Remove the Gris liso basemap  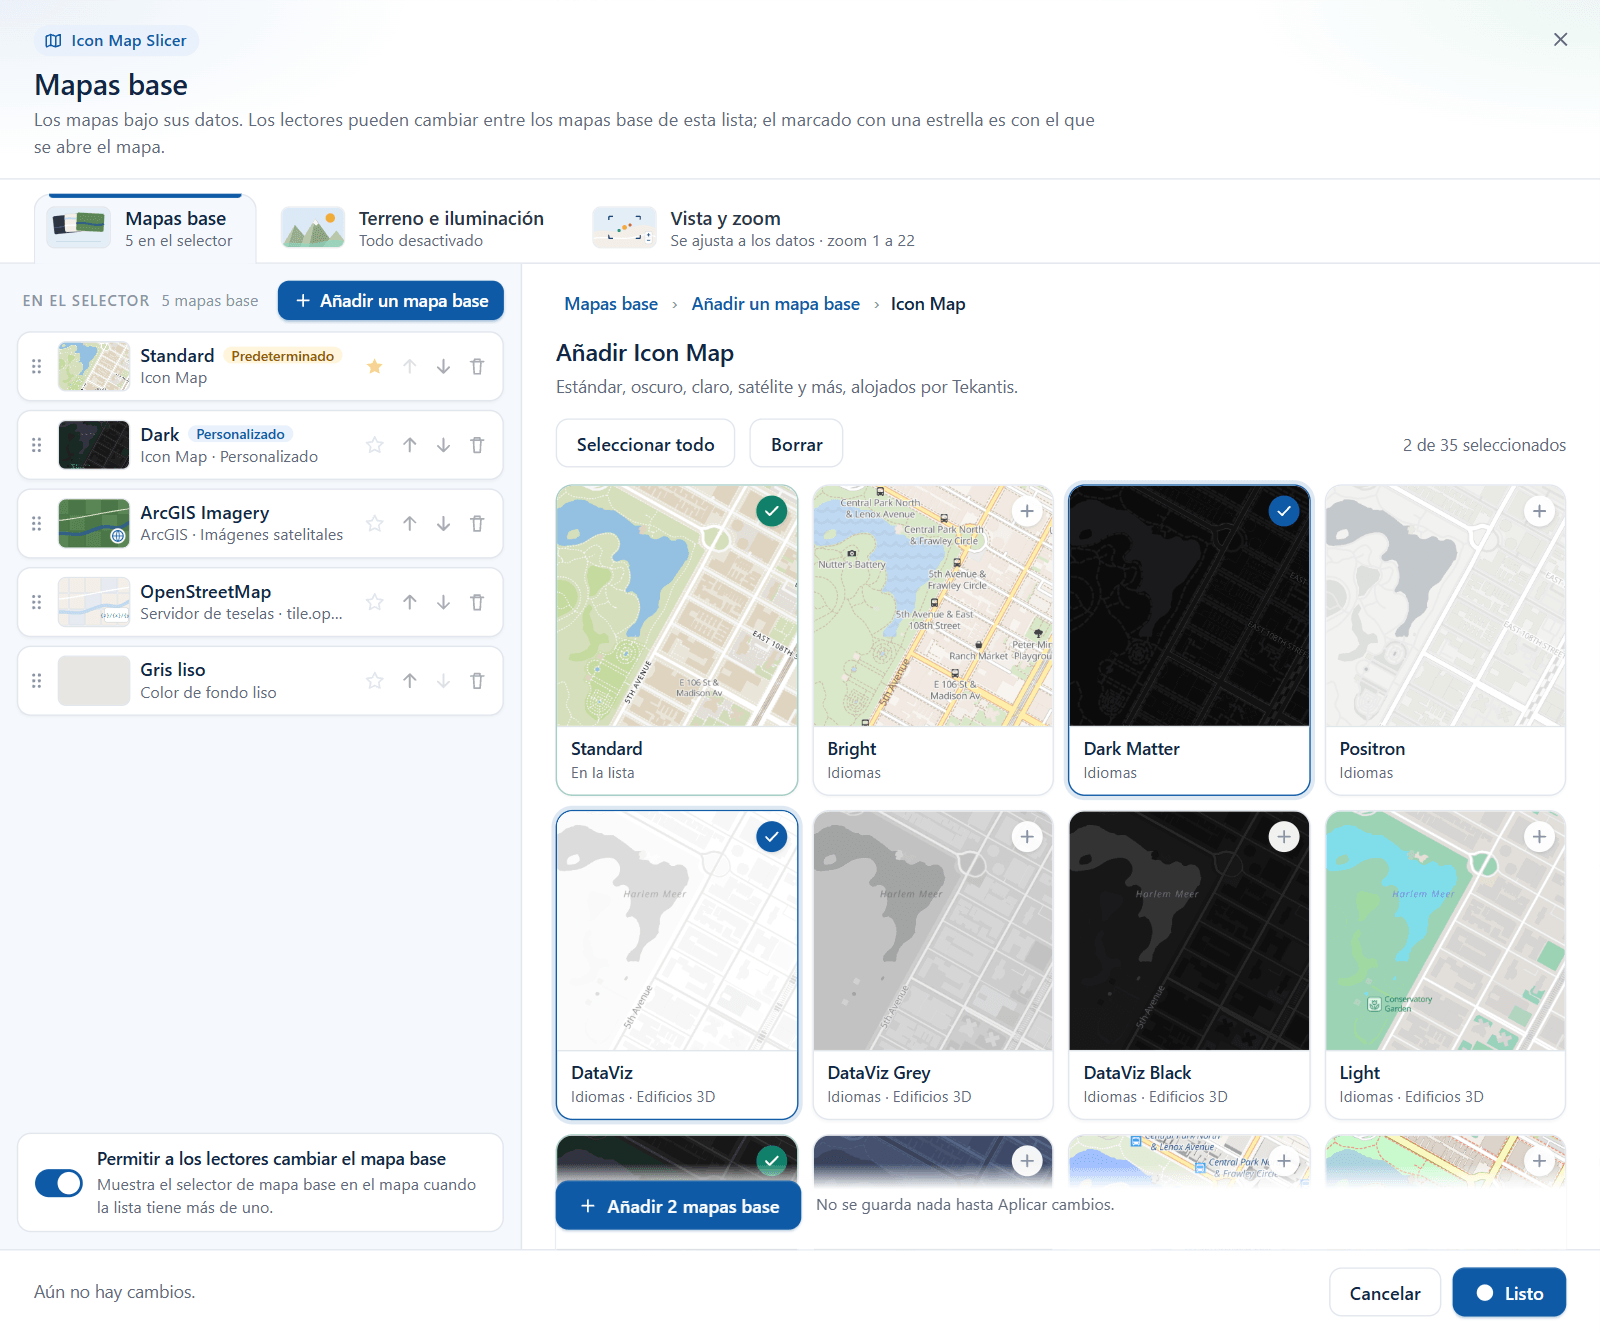[x=477, y=681]
